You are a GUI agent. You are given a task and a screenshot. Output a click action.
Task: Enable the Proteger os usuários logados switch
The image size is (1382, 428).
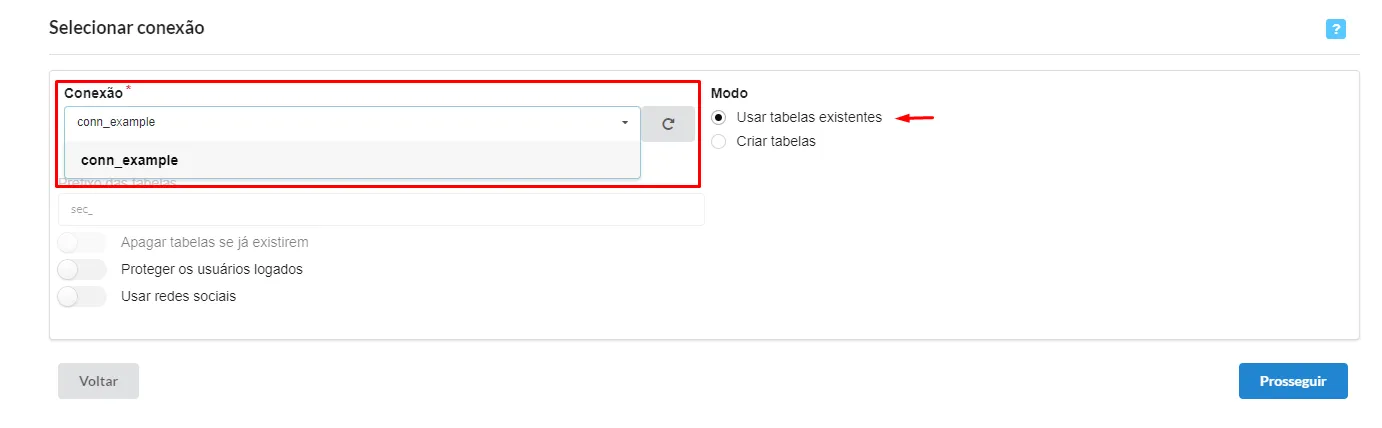pyautogui.click(x=82, y=269)
